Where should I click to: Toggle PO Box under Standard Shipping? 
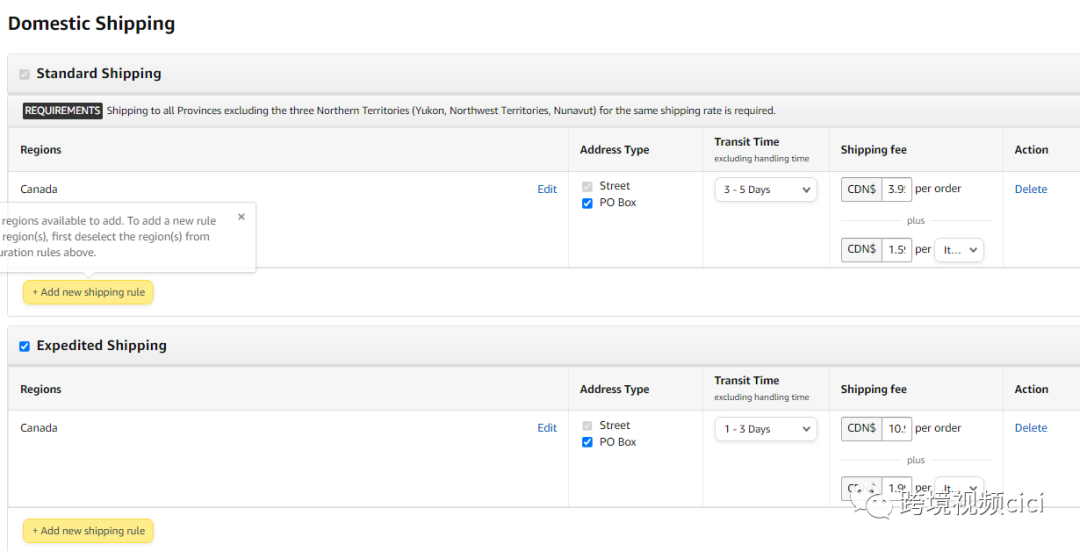[x=587, y=203]
